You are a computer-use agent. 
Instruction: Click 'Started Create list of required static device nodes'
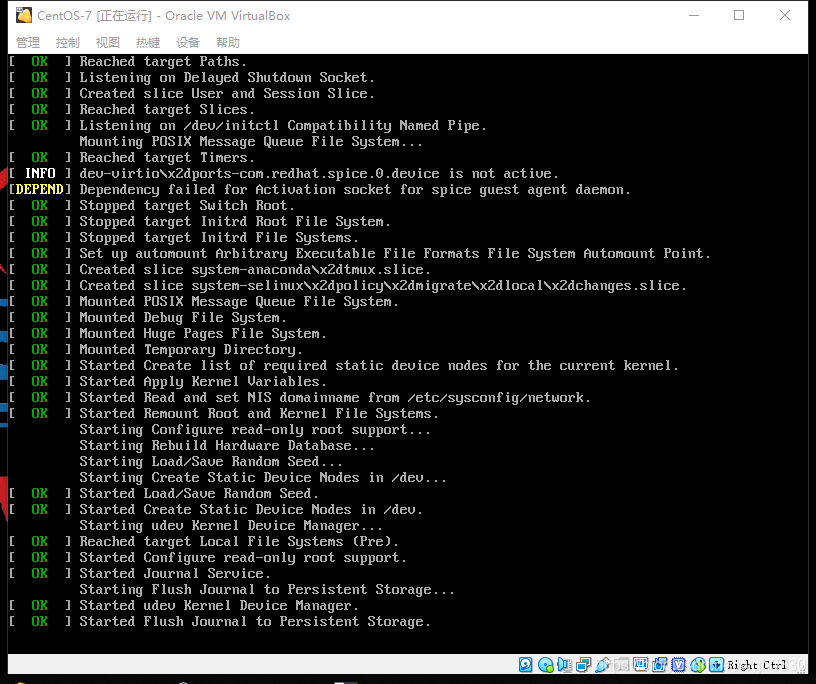[x=379, y=365]
